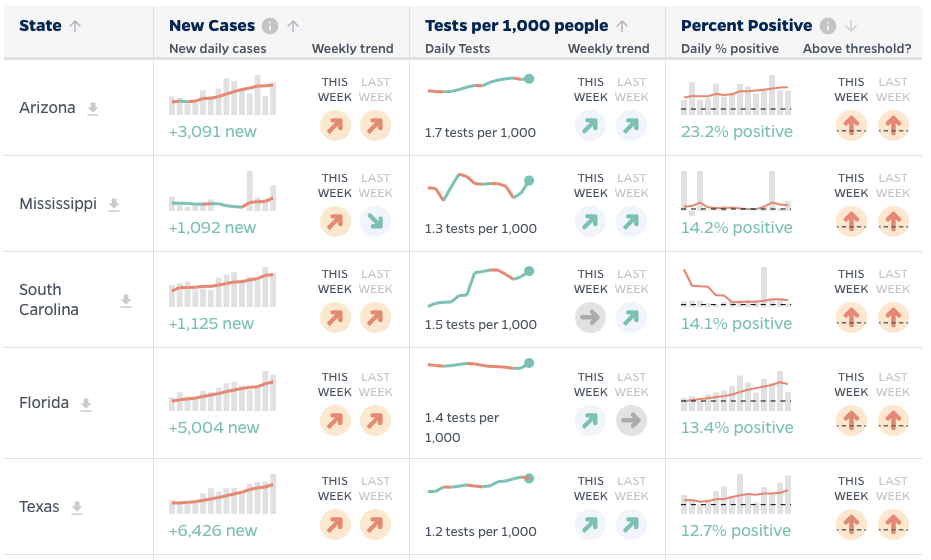The width and height of the screenshot is (931, 560).
Task: Click Arizona's this week above-threshold indicator
Action: (x=851, y=125)
